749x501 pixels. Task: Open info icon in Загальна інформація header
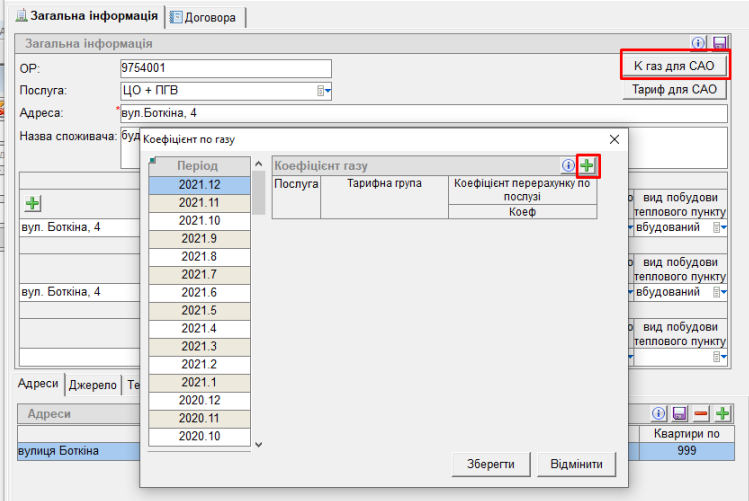(x=699, y=44)
